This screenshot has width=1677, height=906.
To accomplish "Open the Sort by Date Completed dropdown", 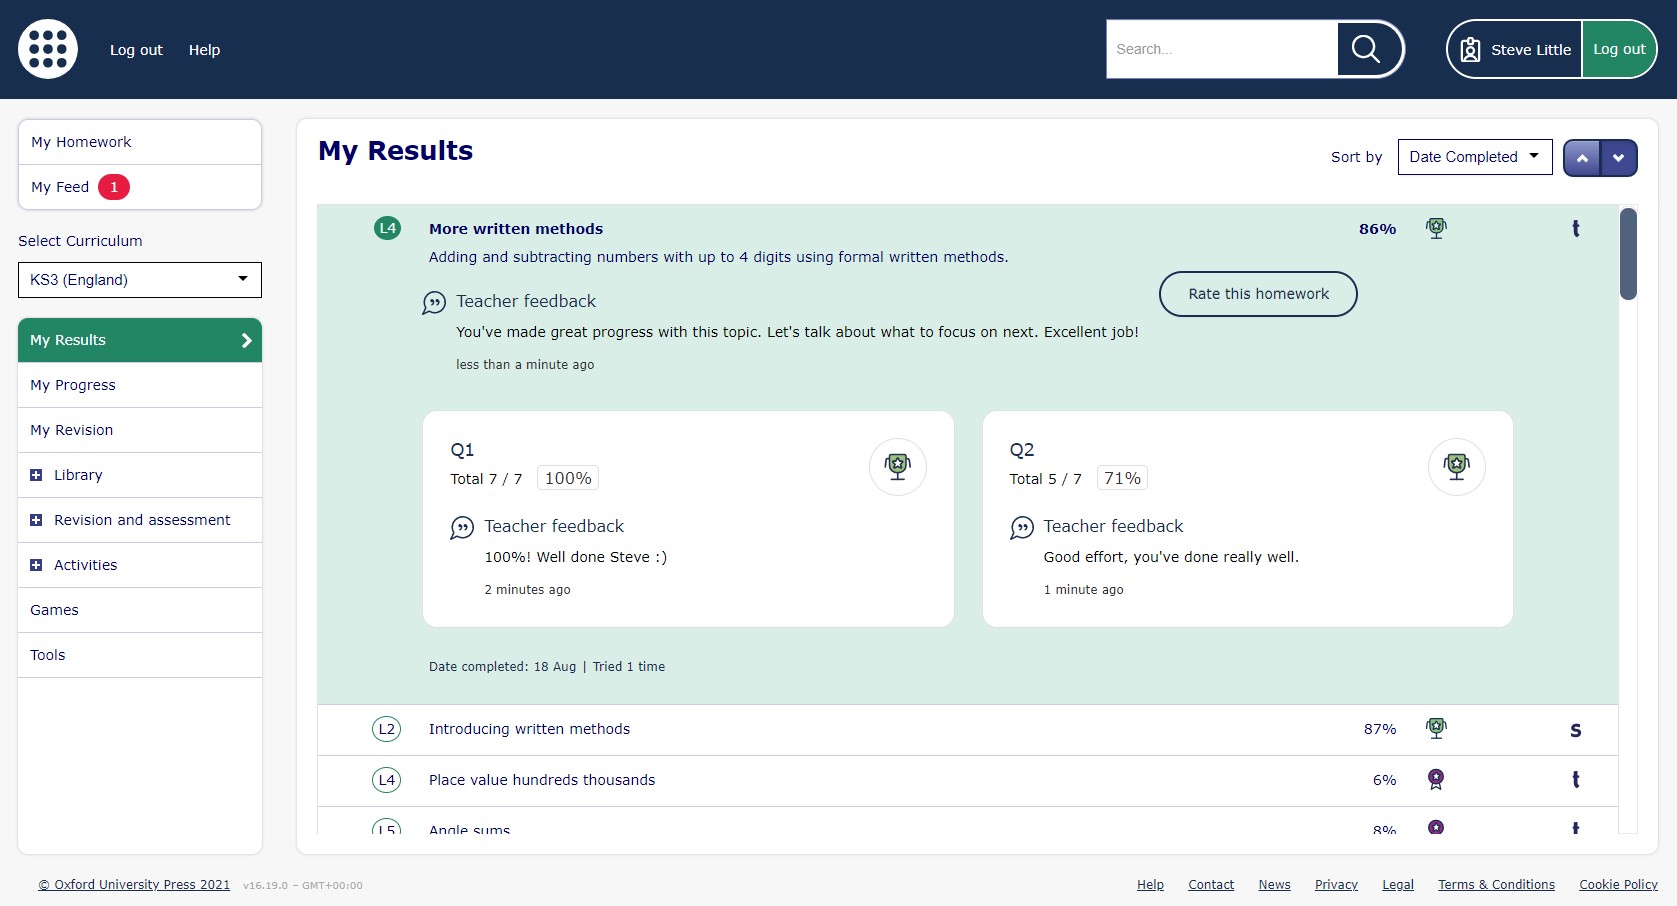I will (x=1475, y=157).
